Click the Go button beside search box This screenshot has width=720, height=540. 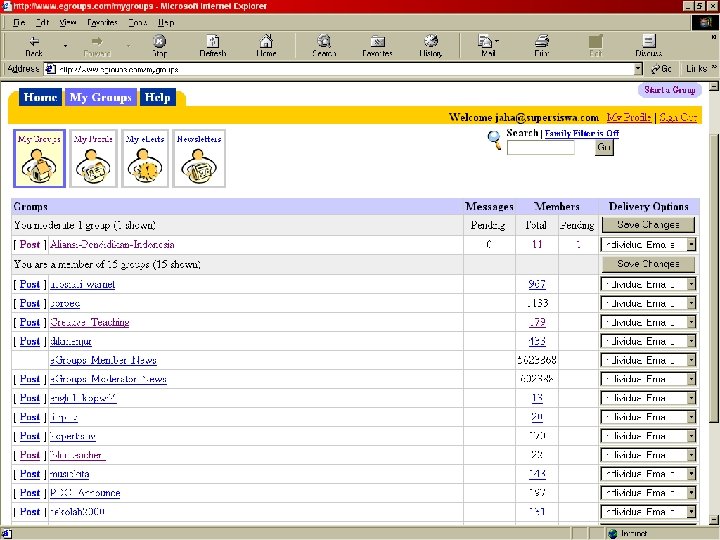tap(604, 147)
